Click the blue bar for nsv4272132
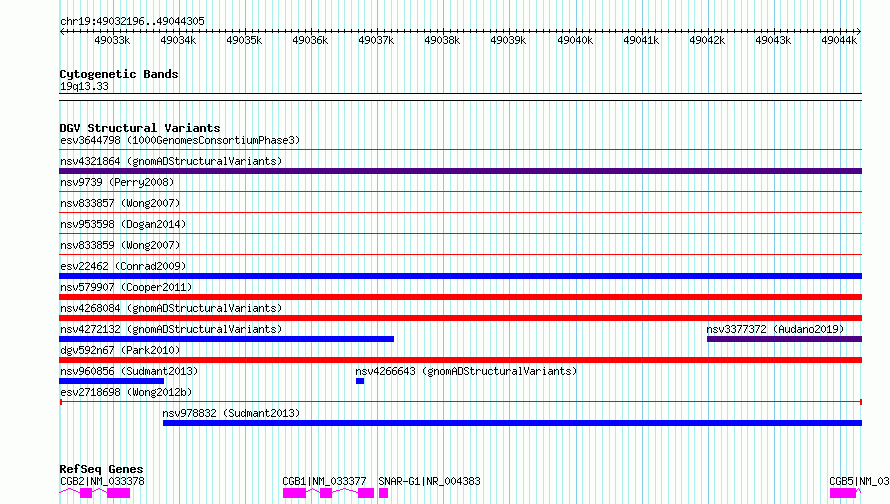The height and width of the screenshot is (504, 890). 226,339
